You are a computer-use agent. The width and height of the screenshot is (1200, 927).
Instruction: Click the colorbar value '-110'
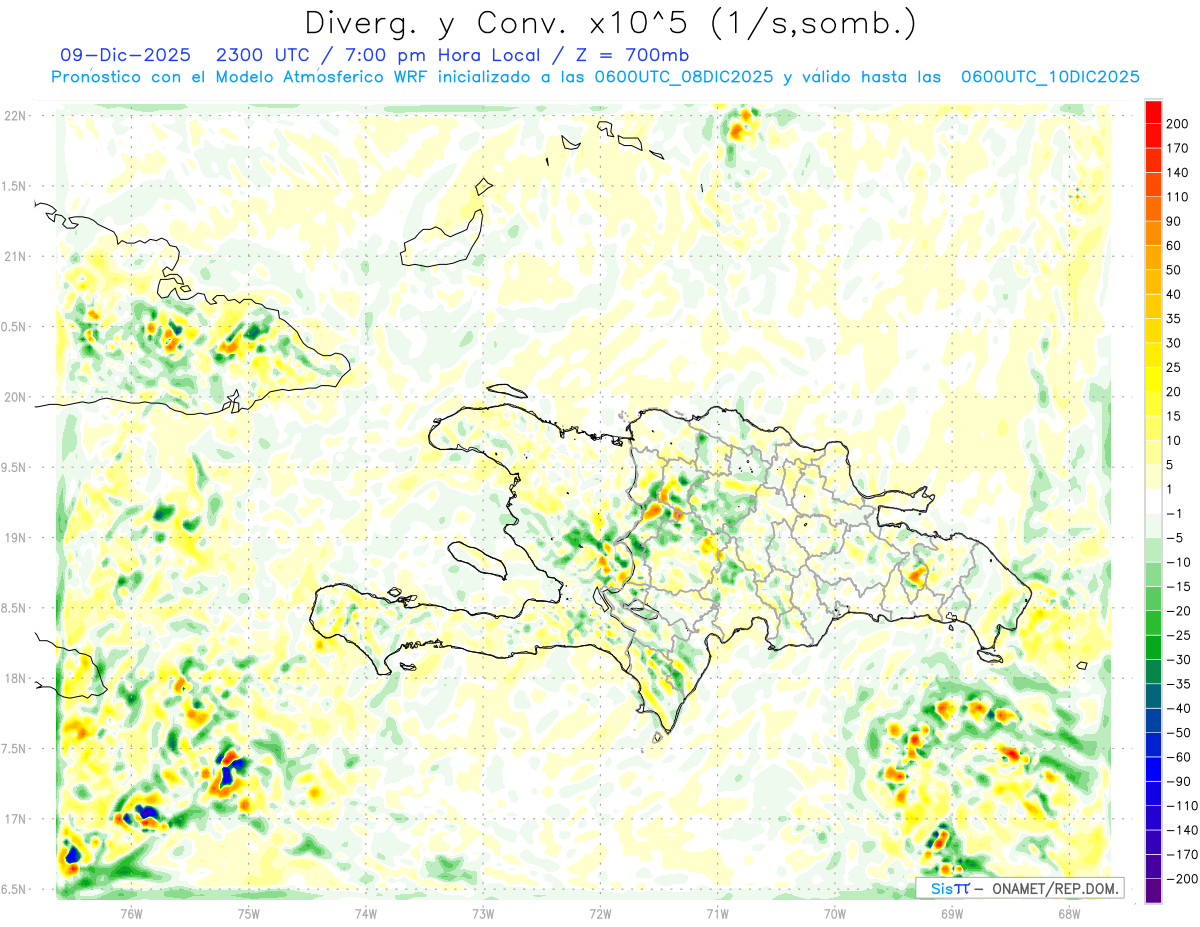(x=1182, y=805)
